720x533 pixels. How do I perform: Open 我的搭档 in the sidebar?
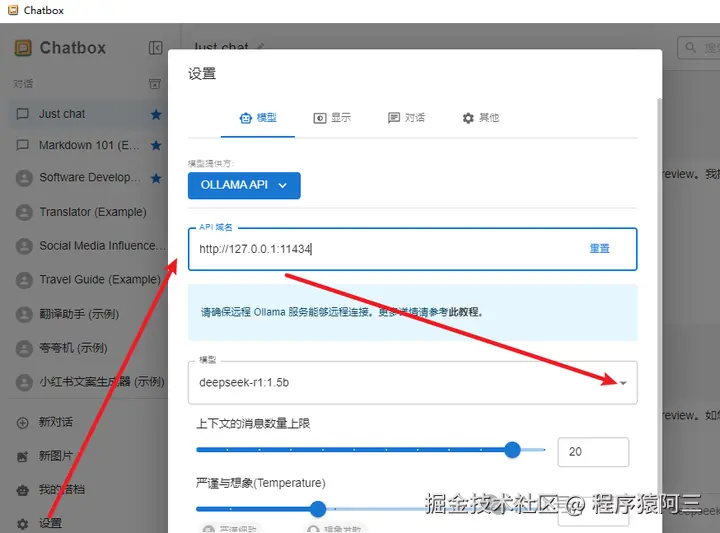[x=87, y=490]
